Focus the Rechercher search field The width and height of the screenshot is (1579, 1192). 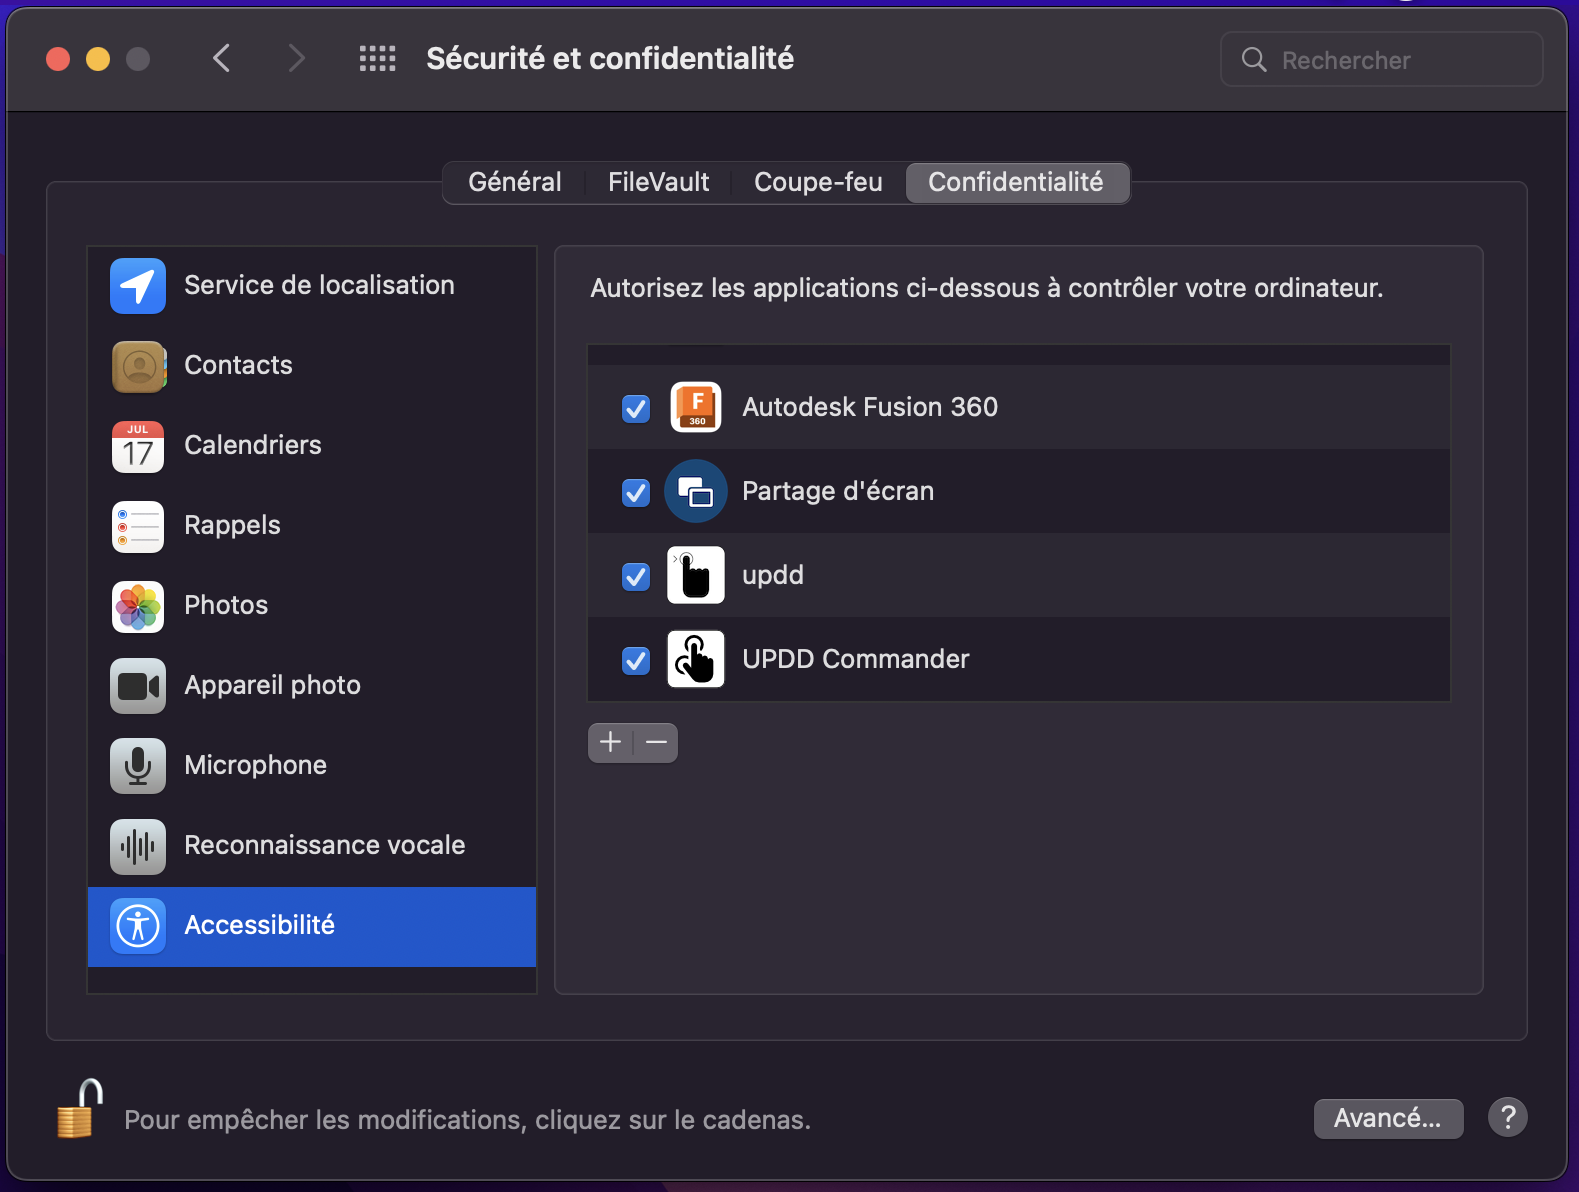(x=1382, y=60)
